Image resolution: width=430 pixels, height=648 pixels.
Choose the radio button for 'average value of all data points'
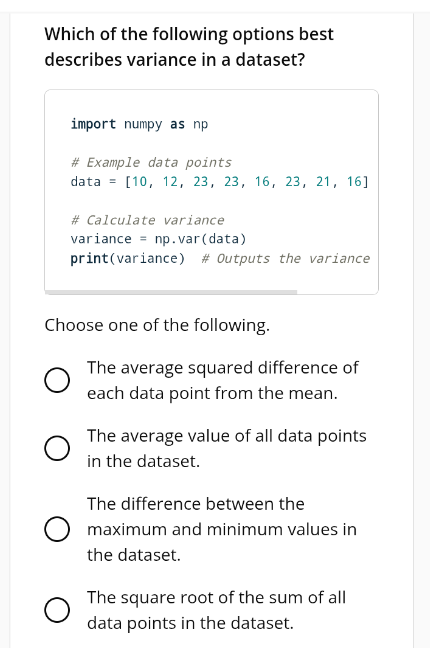click(x=57, y=448)
